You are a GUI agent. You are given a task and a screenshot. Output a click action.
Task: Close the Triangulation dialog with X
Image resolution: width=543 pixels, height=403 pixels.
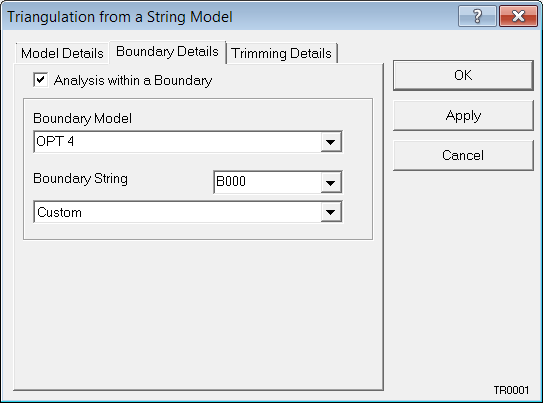point(518,16)
